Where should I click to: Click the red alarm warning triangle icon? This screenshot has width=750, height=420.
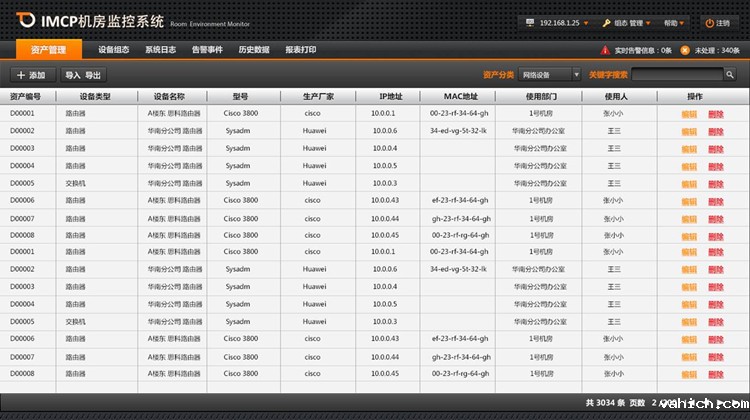click(x=605, y=49)
